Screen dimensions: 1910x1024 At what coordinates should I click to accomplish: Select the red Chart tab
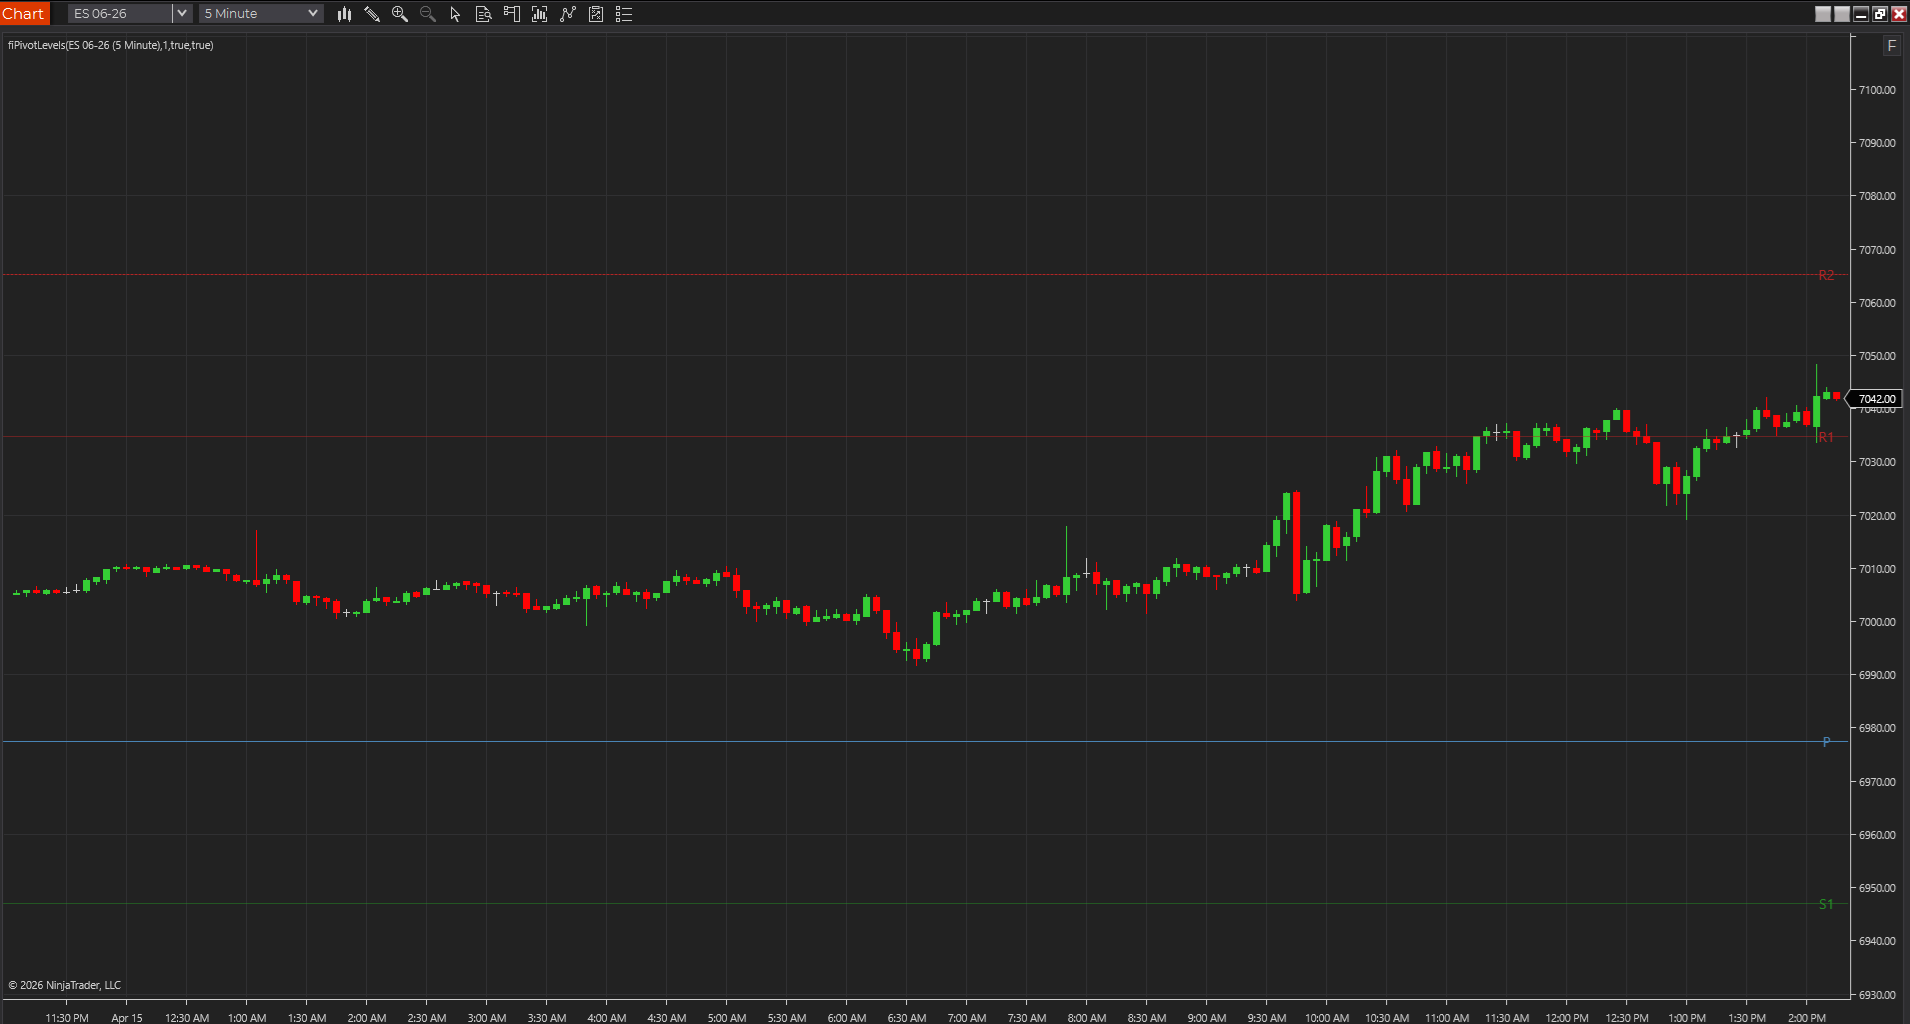pyautogui.click(x=25, y=13)
